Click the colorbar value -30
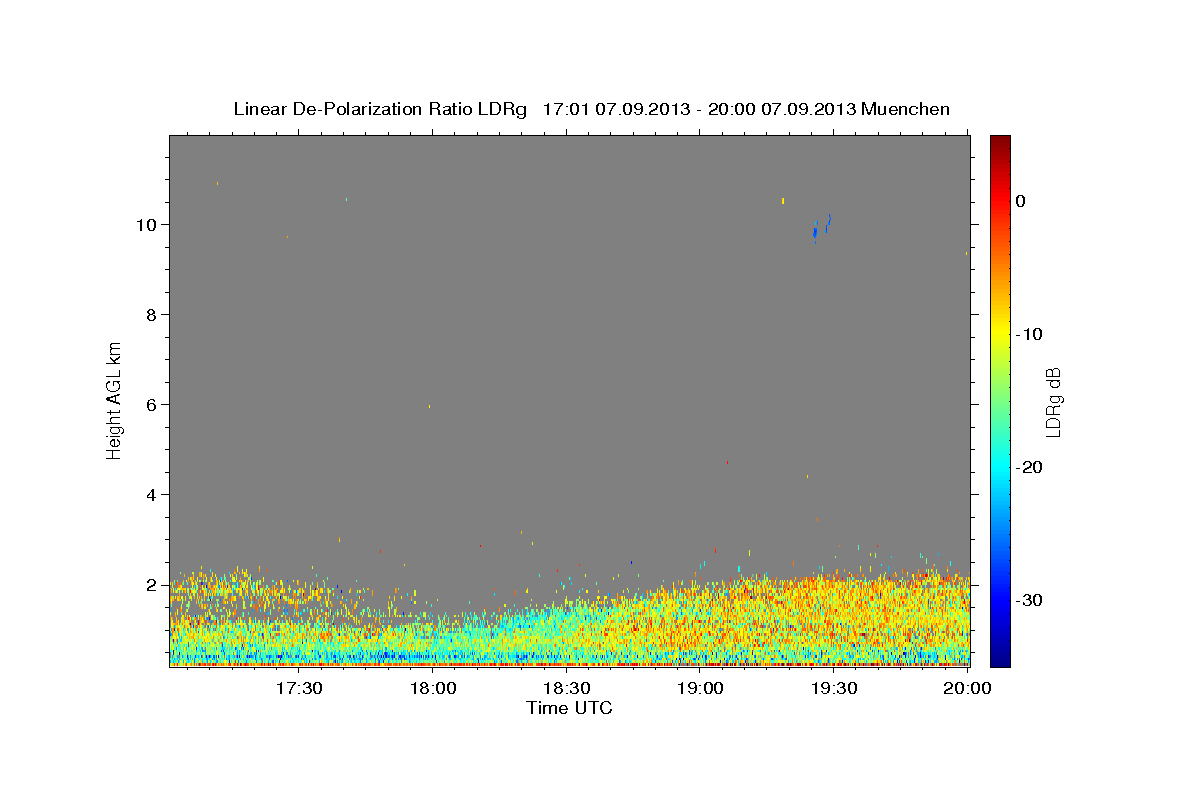 click(x=1029, y=600)
